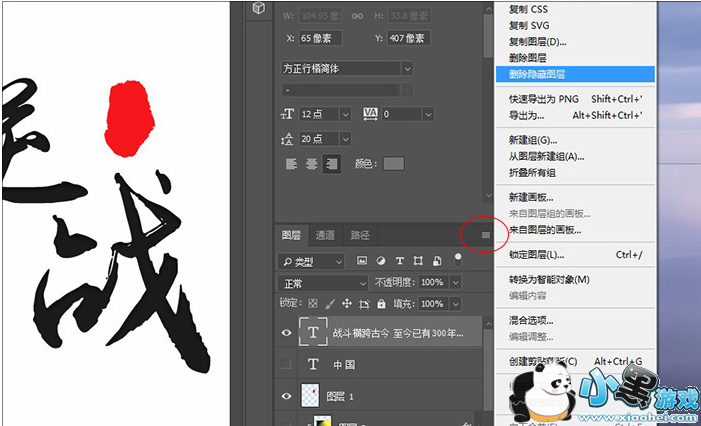Open the 正常 blend mode dropdown
The height and width of the screenshot is (426, 701).
pos(323,283)
